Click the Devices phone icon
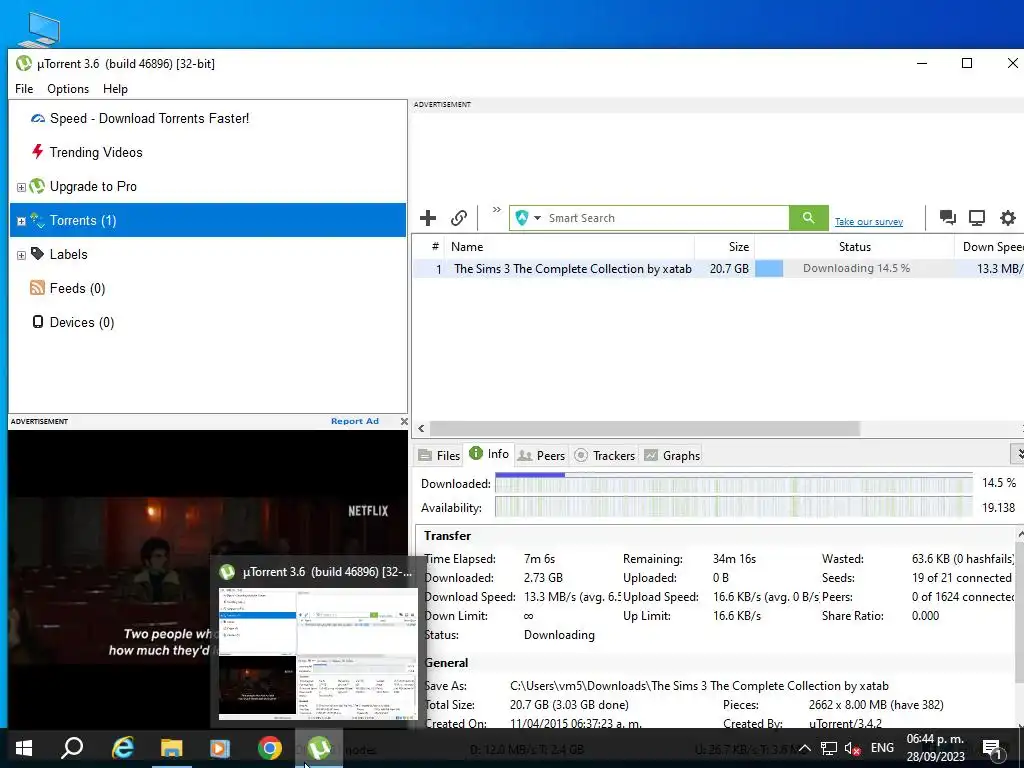The image size is (1024, 768). click(38, 321)
